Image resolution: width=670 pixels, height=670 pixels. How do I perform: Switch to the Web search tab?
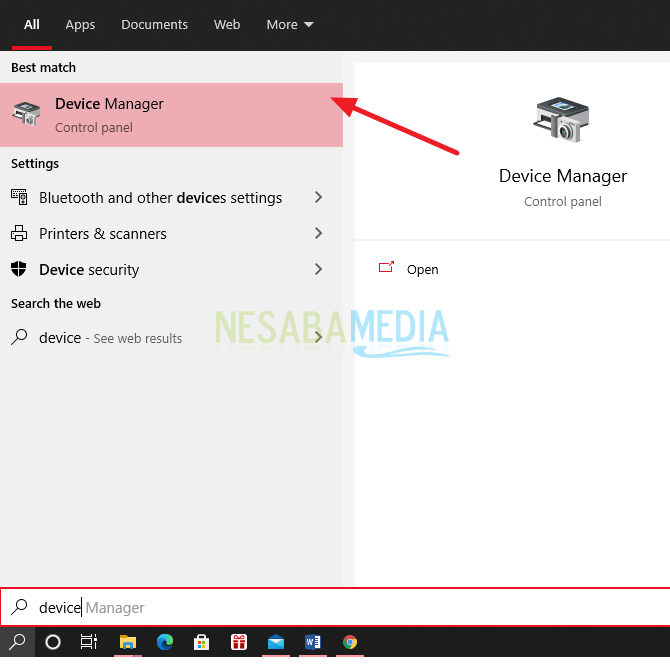(227, 25)
